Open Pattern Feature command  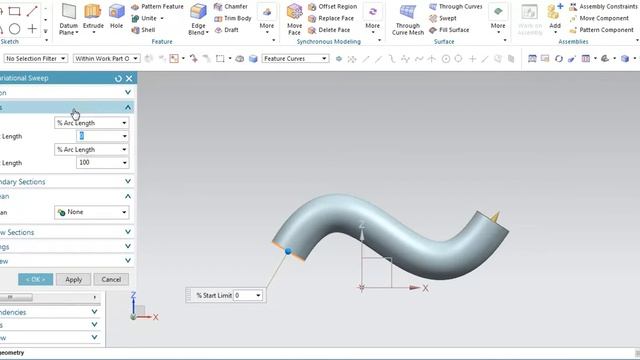[x=157, y=7]
